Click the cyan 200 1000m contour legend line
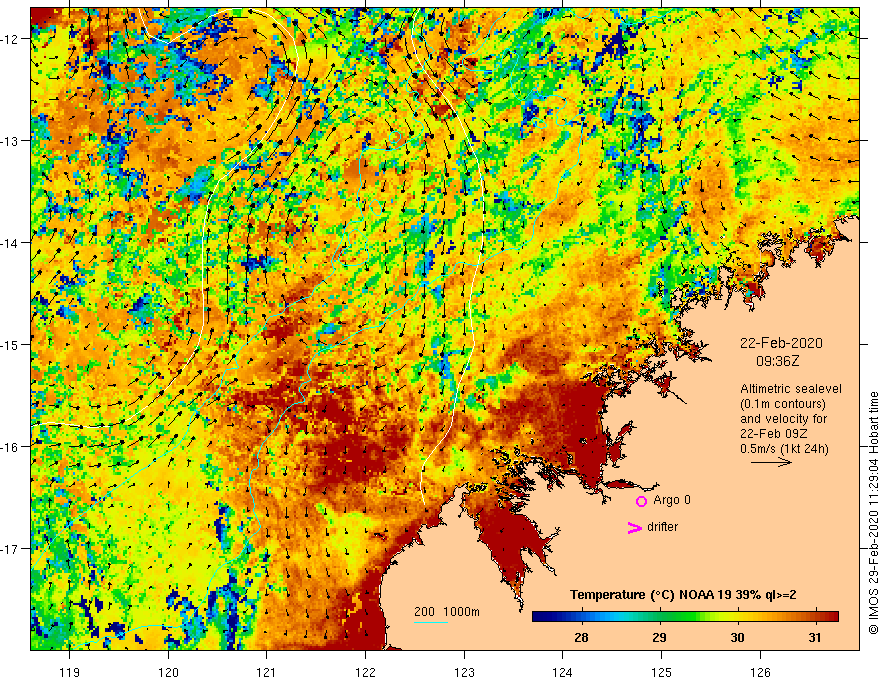Screen dimensions: 880x680 [431, 622]
